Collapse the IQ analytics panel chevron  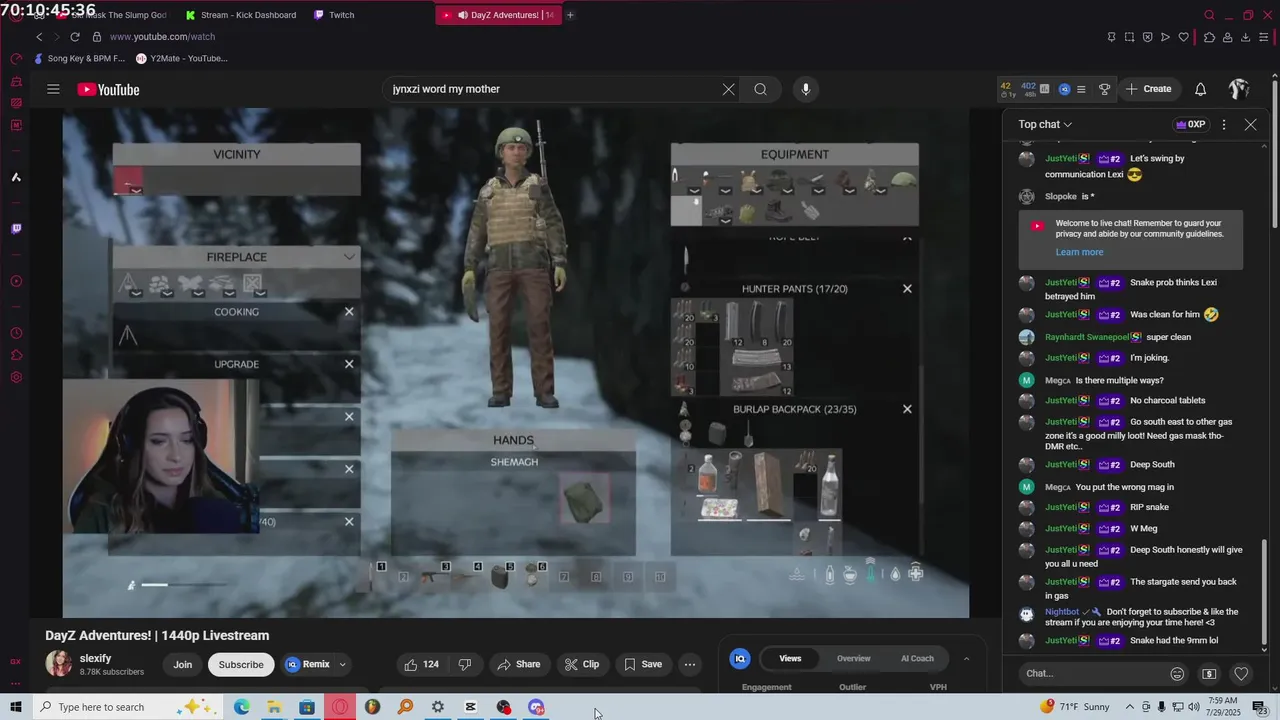click(966, 659)
